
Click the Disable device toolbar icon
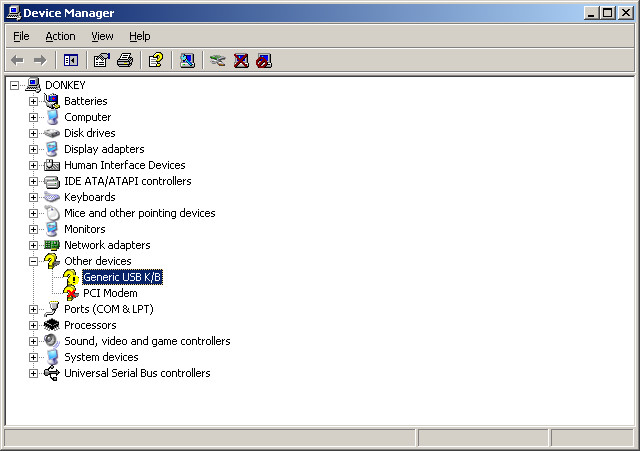click(x=263, y=61)
